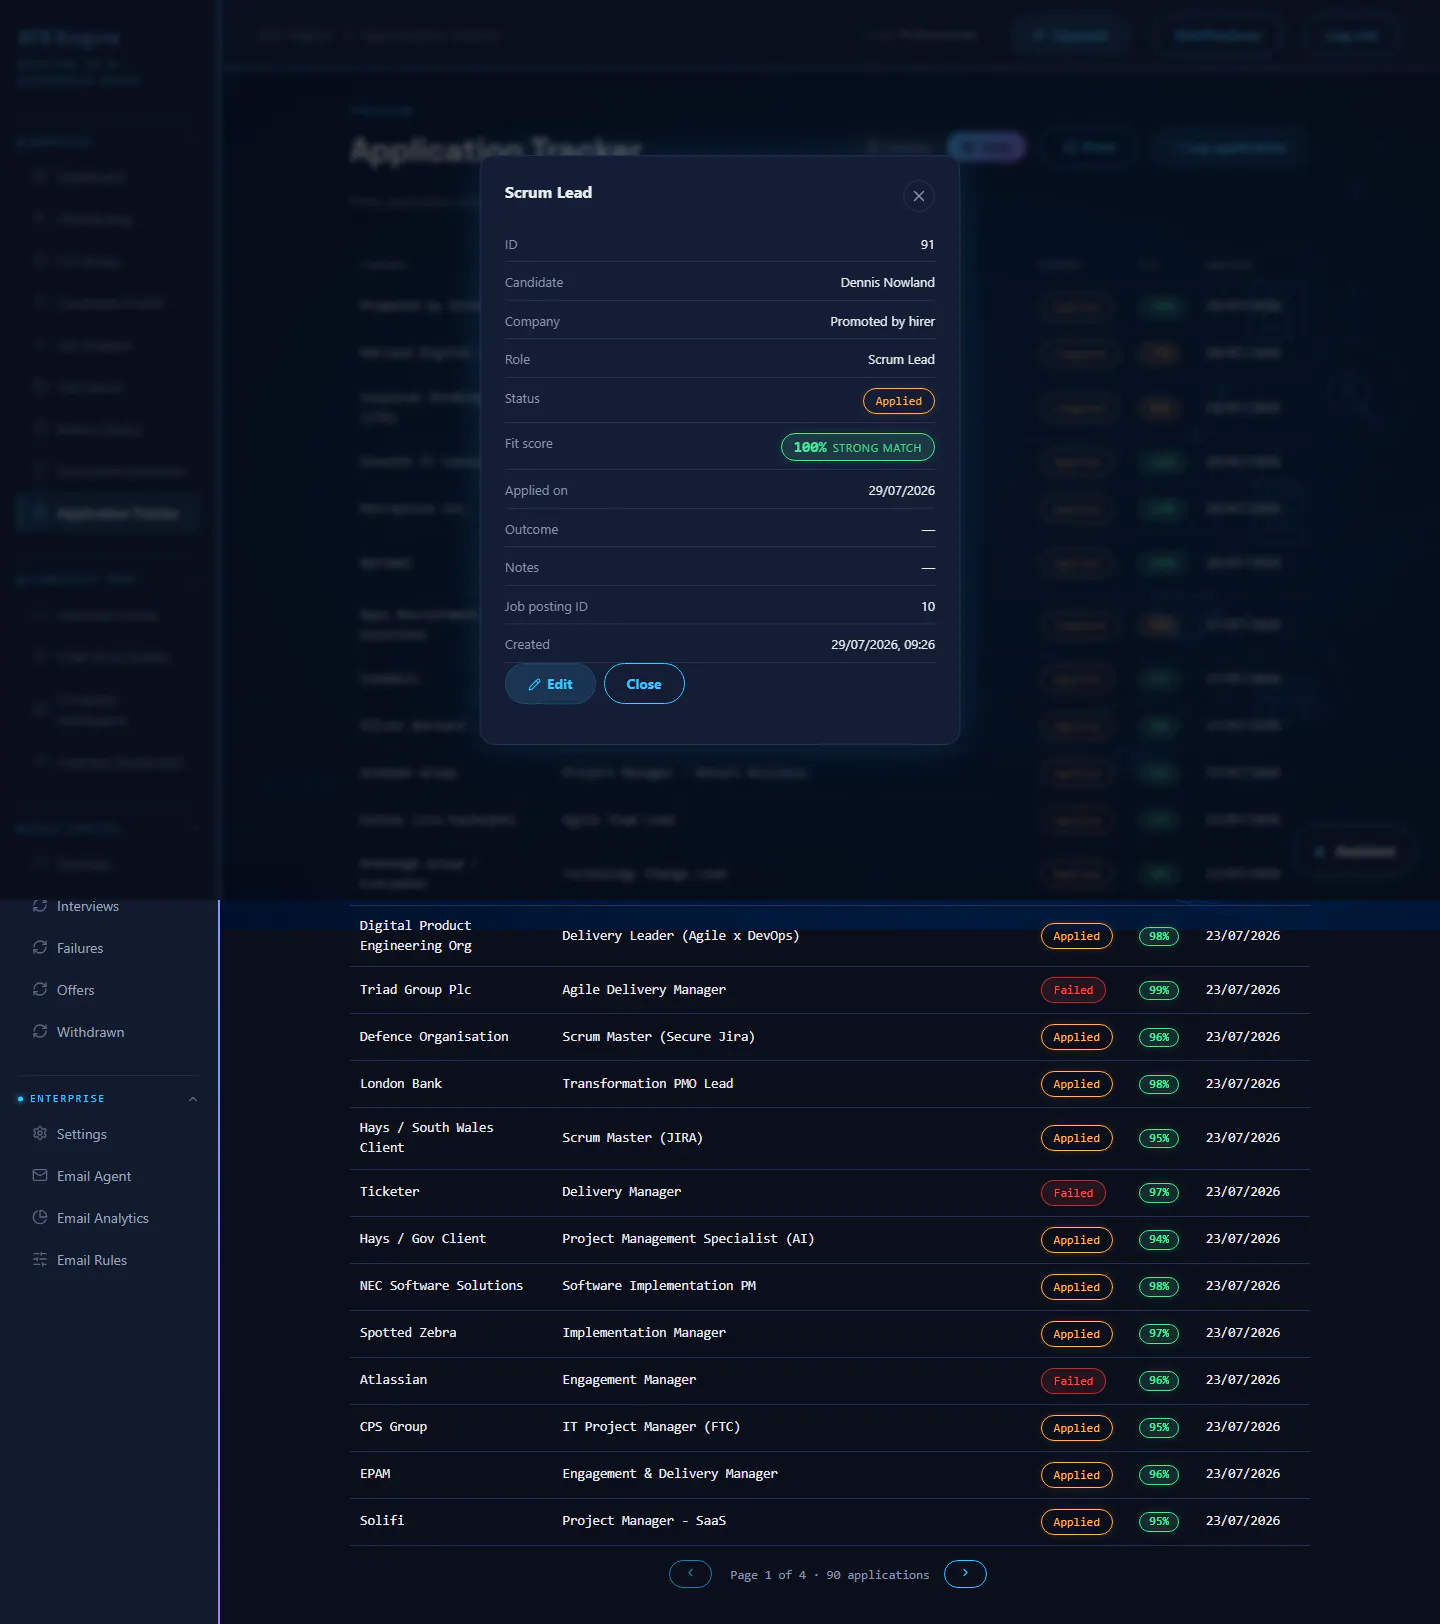Go to the previous page of applications
The image size is (1440, 1624).
(x=690, y=1574)
